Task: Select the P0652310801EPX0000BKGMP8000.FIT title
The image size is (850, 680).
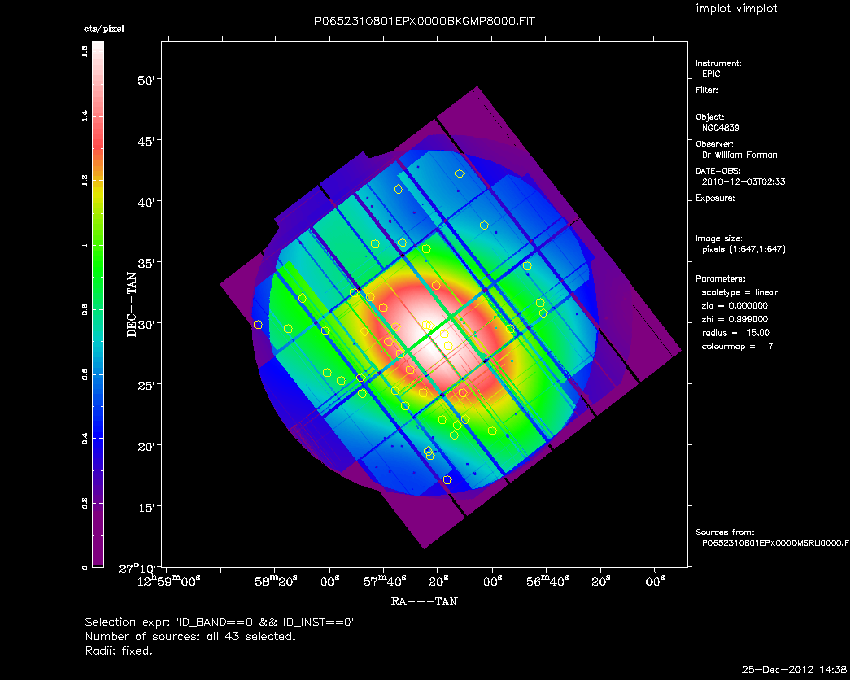Action: [424, 22]
